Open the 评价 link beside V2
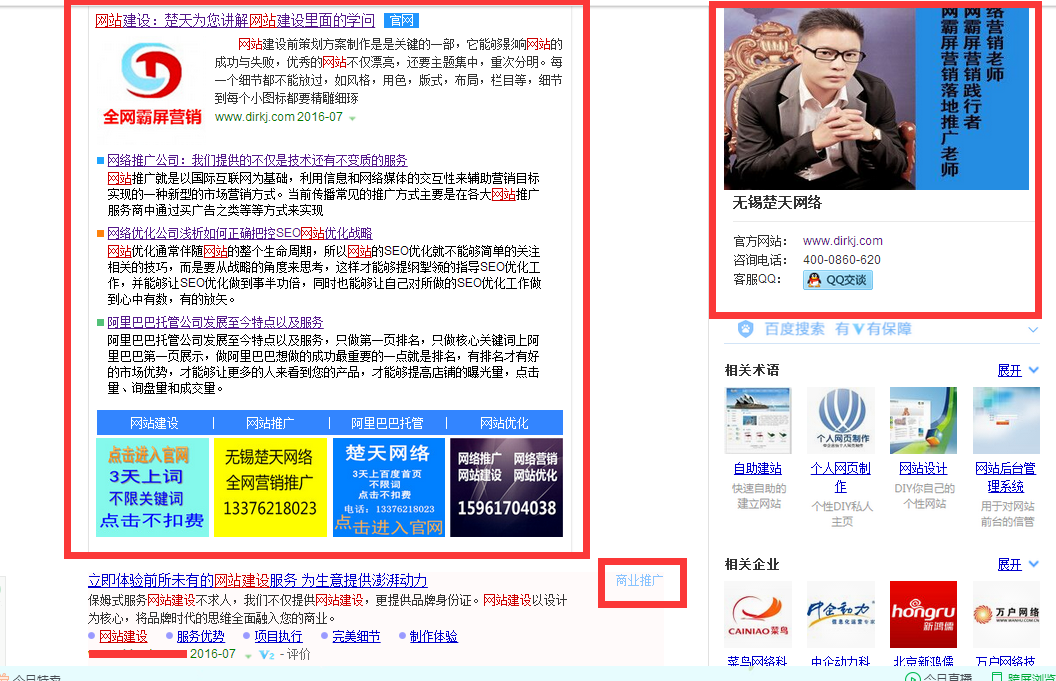 click(x=298, y=654)
